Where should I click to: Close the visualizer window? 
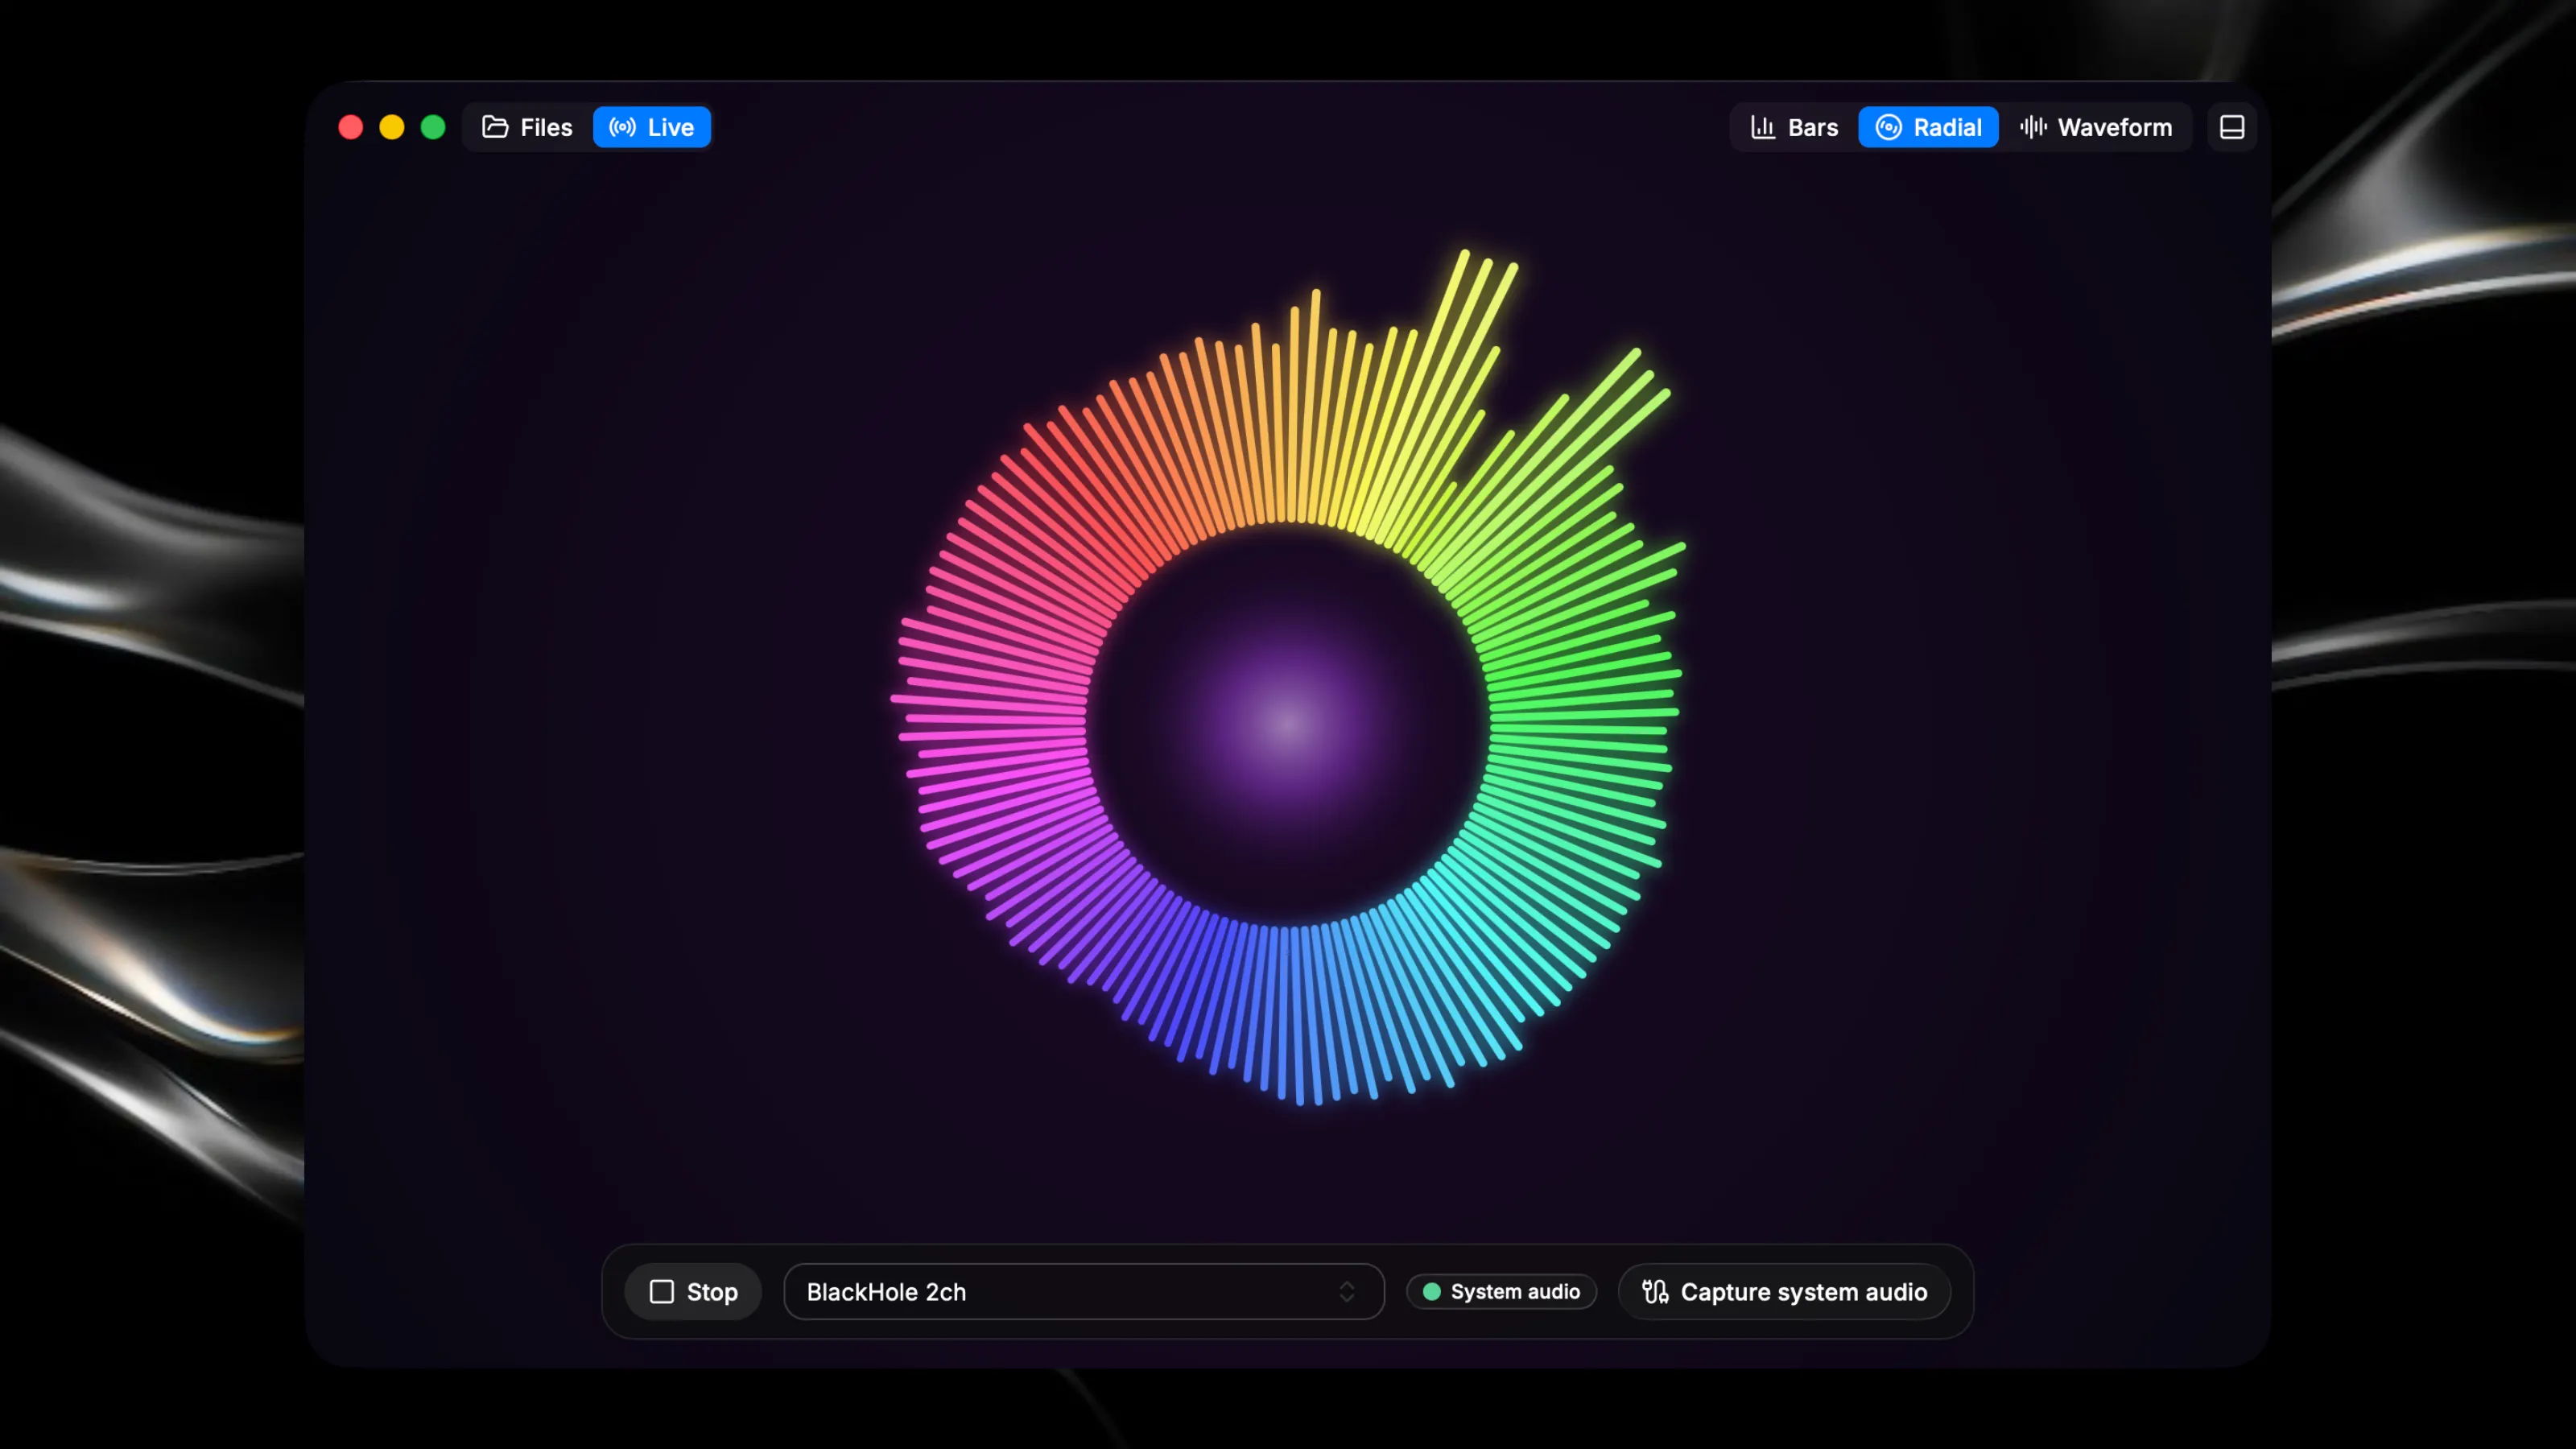click(351, 127)
